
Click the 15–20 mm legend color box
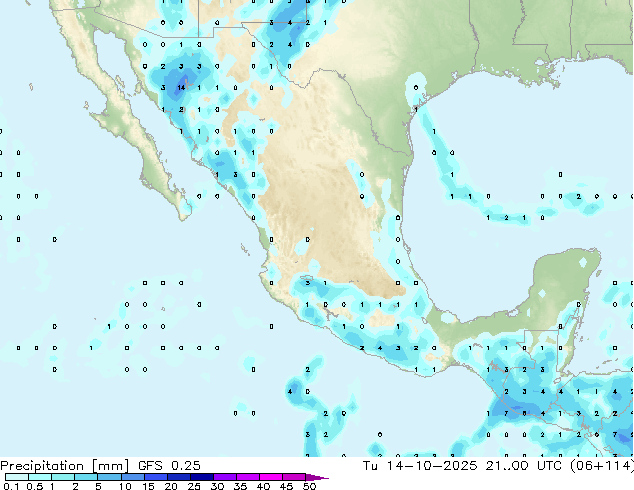click(155, 477)
